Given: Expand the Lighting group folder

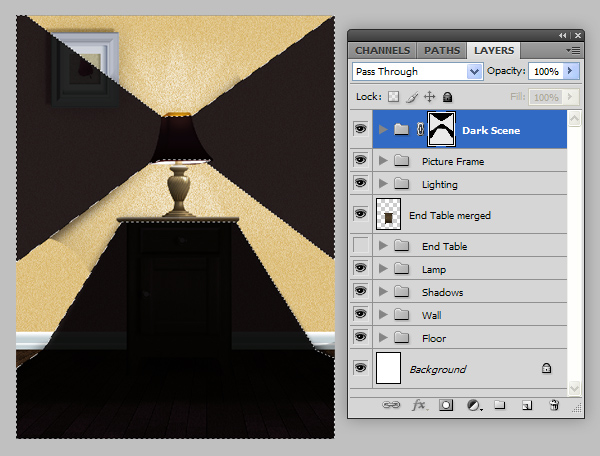Looking at the screenshot, I should click(x=383, y=184).
